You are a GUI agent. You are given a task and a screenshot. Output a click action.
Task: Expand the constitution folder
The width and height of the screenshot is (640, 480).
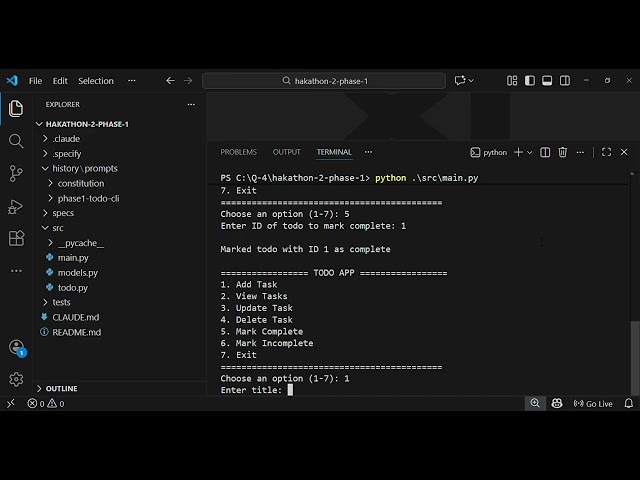click(x=76, y=184)
